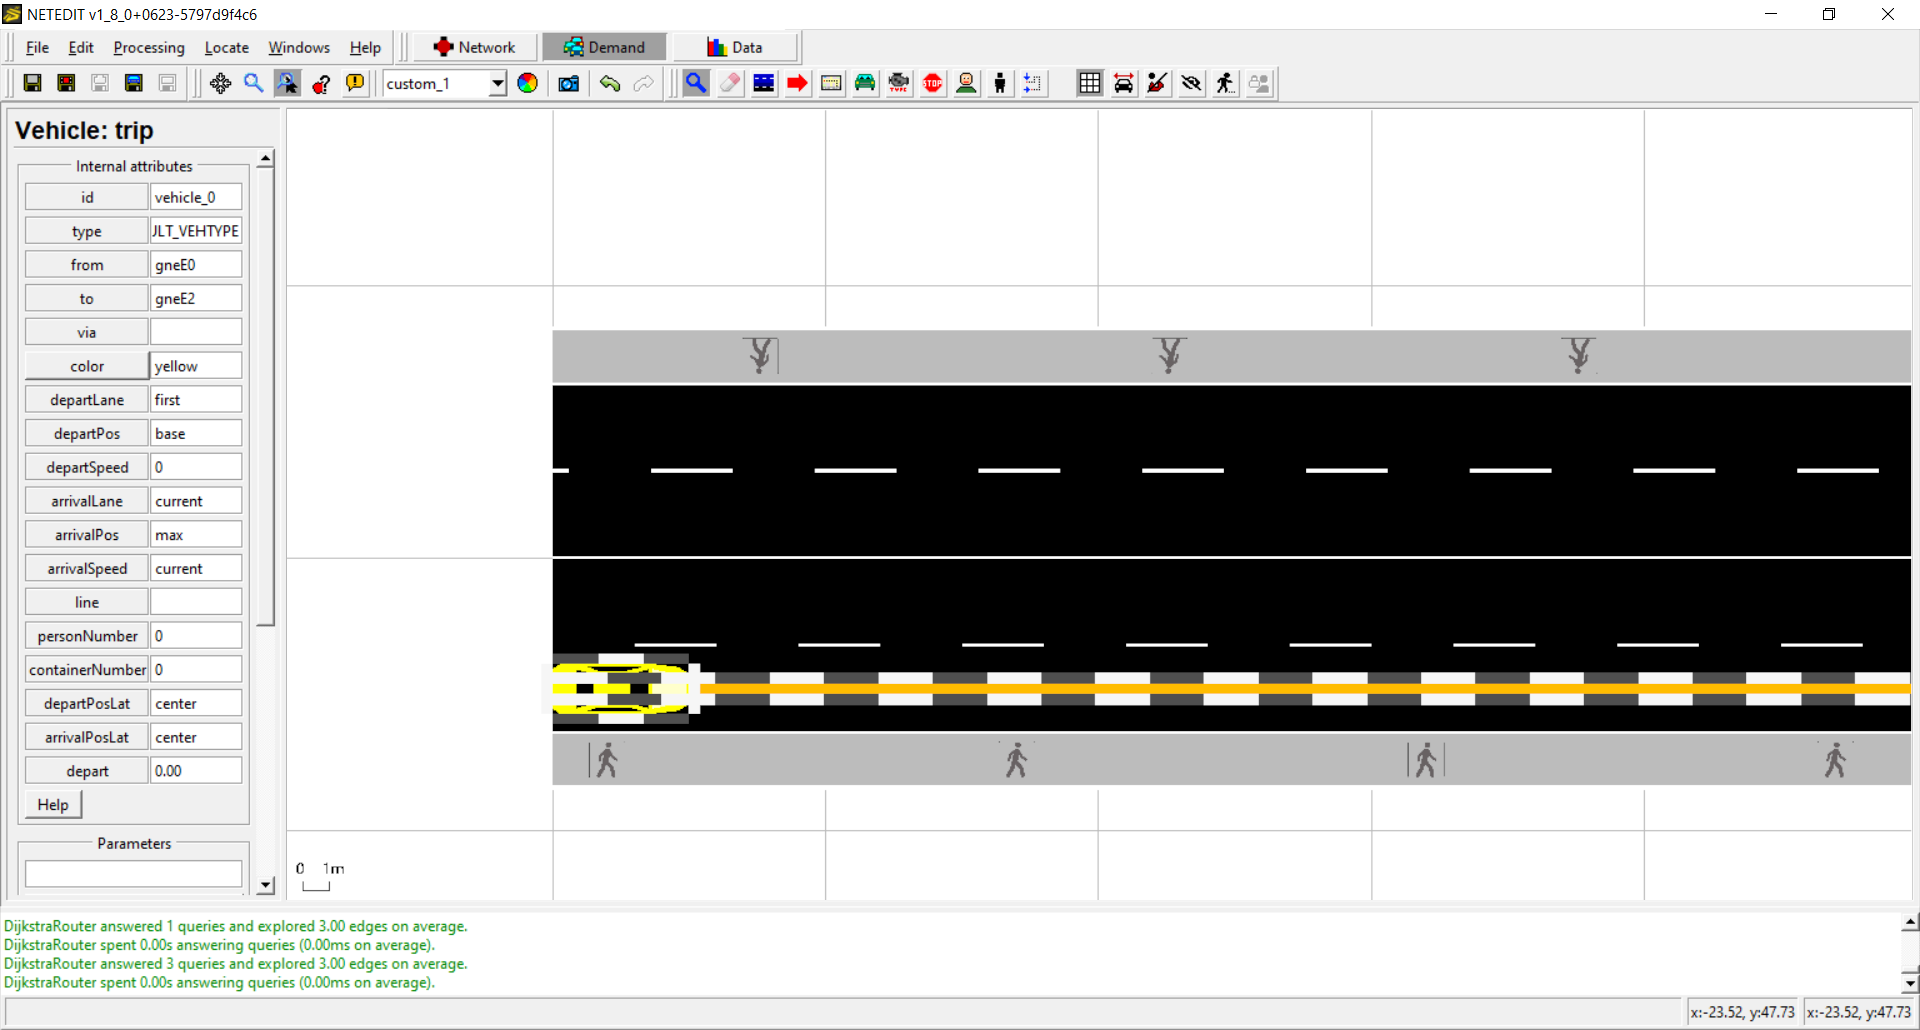Click the Help button under attributes

tap(53, 805)
